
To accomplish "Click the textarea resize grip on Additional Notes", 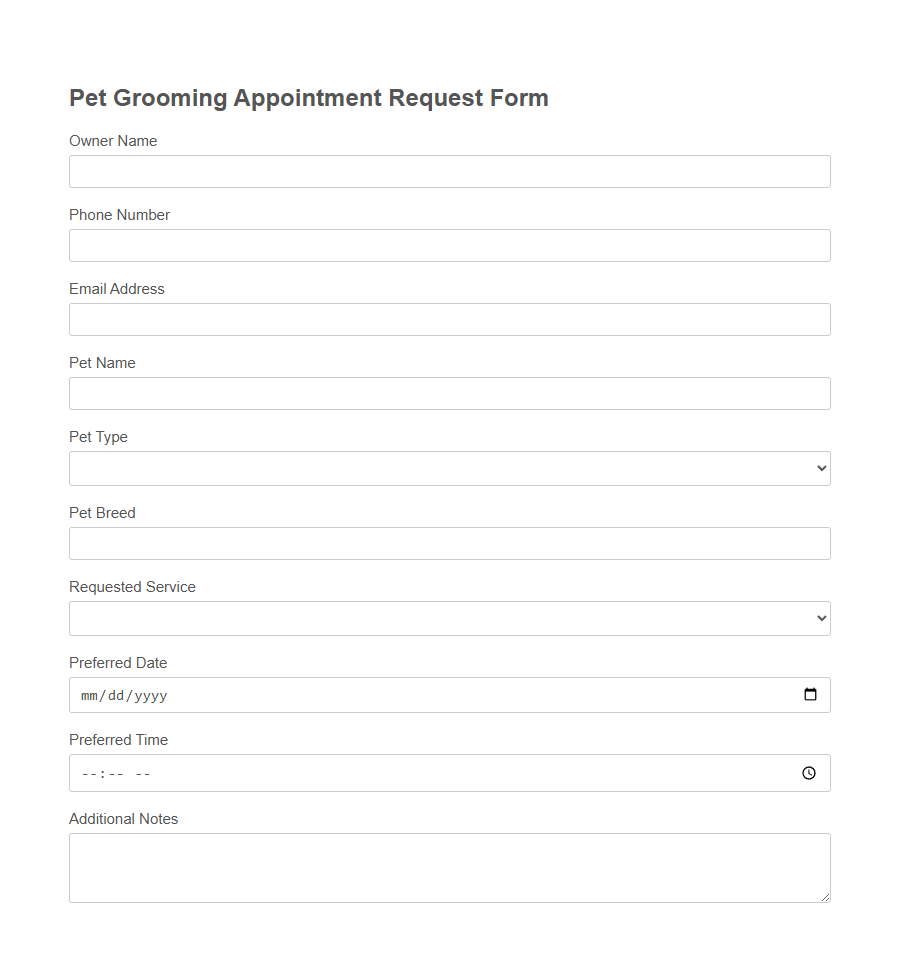I will pyautogui.click(x=826, y=899).
